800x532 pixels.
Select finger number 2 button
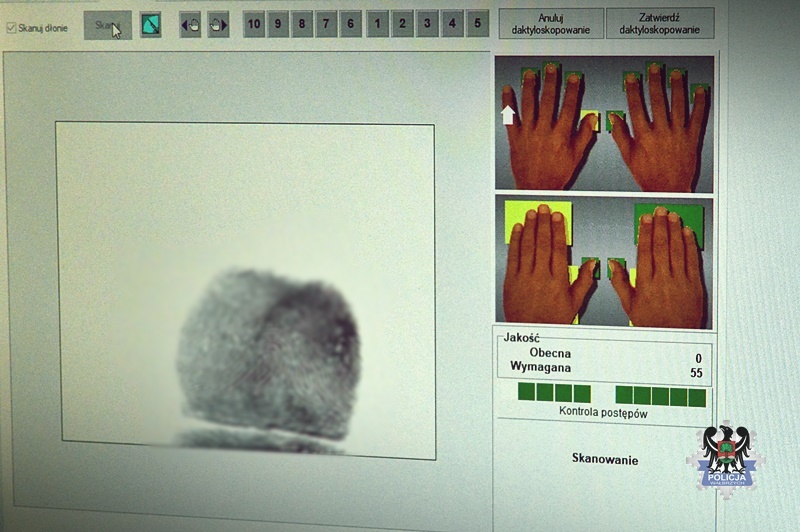pos(402,23)
